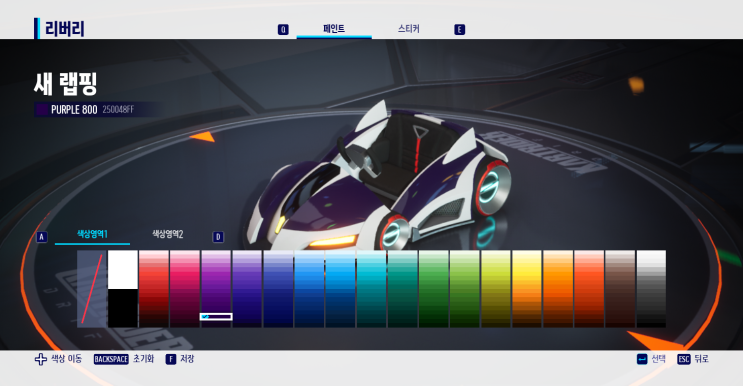Select the 색상영역1 tab
The image size is (743, 386).
pyautogui.click(x=92, y=234)
